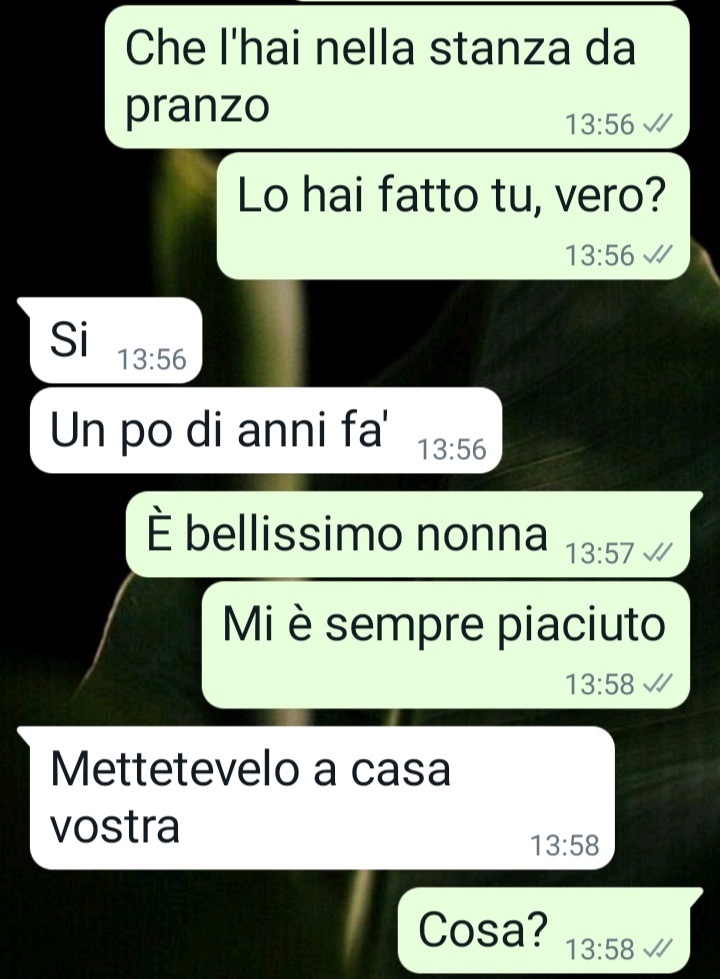The width and height of the screenshot is (720, 979).
Task: Select the 'Mi è sempre piaciuto' message
Action: pyautogui.click(x=446, y=645)
